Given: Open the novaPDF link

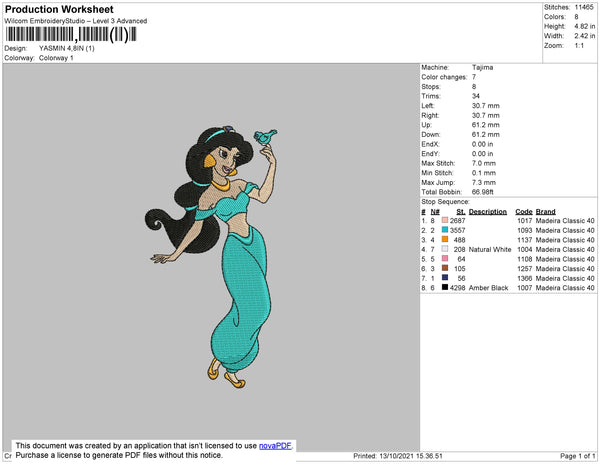Looking at the screenshot, I should [x=275, y=446].
